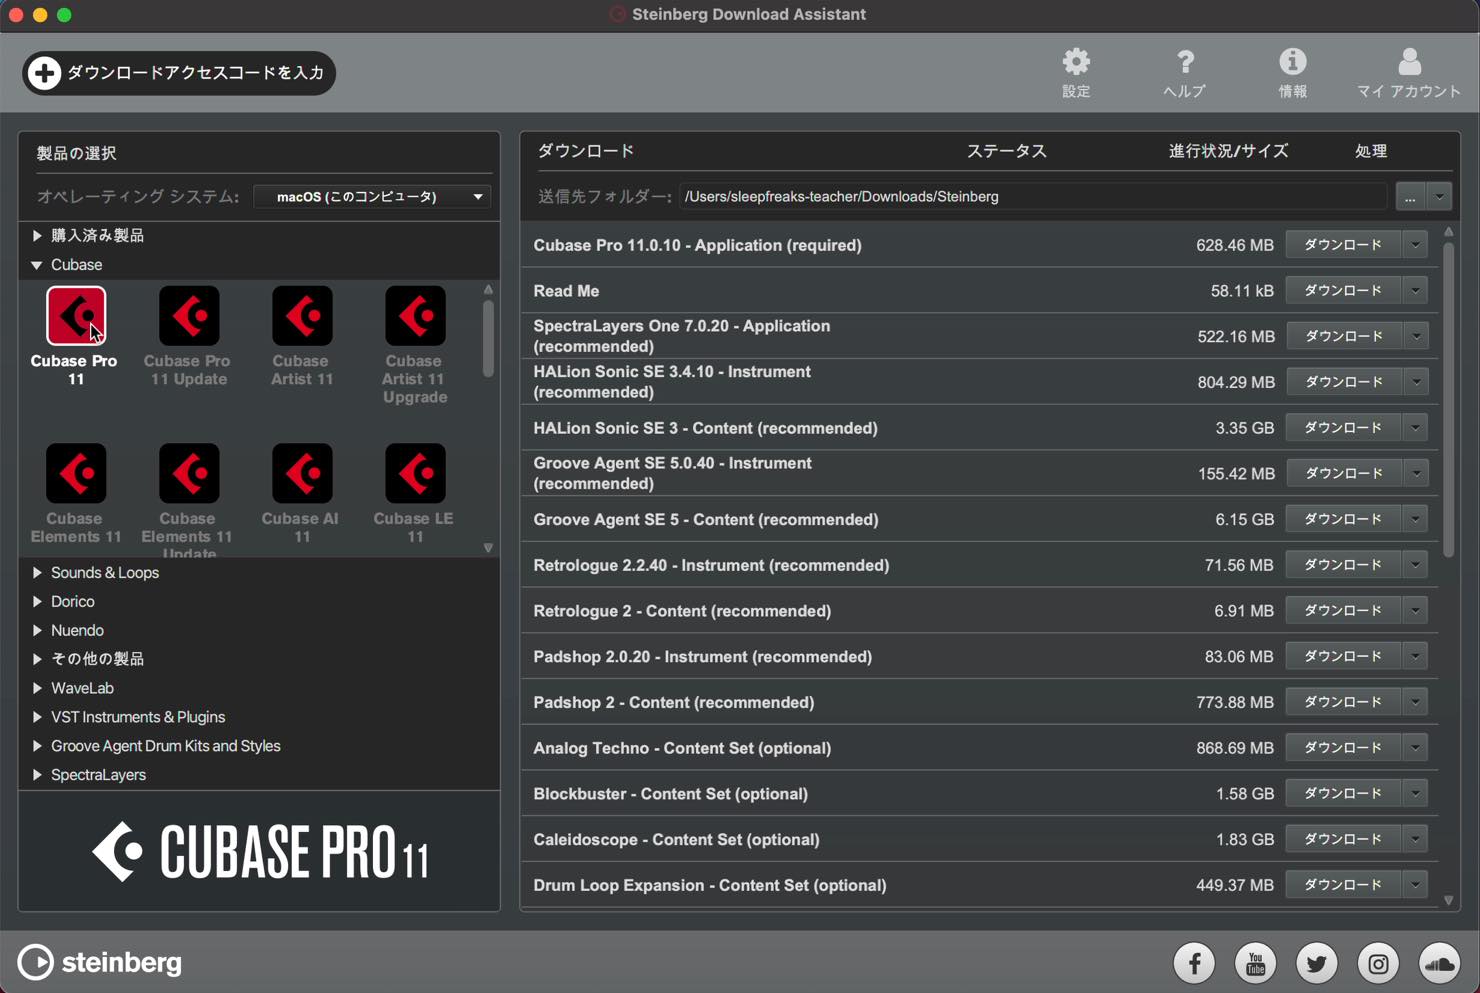Viewport: 1480px width, 993px height.
Task: Click the ステータス column header
Action: click(x=1006, y=151)
